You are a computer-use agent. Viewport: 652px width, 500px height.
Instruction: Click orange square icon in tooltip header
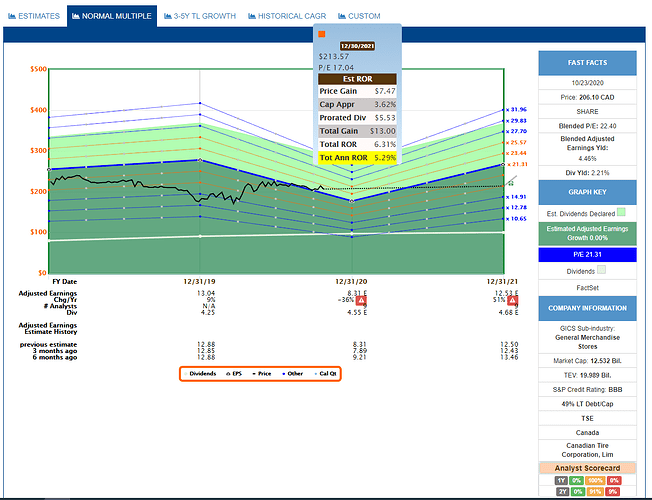(322, 34)
